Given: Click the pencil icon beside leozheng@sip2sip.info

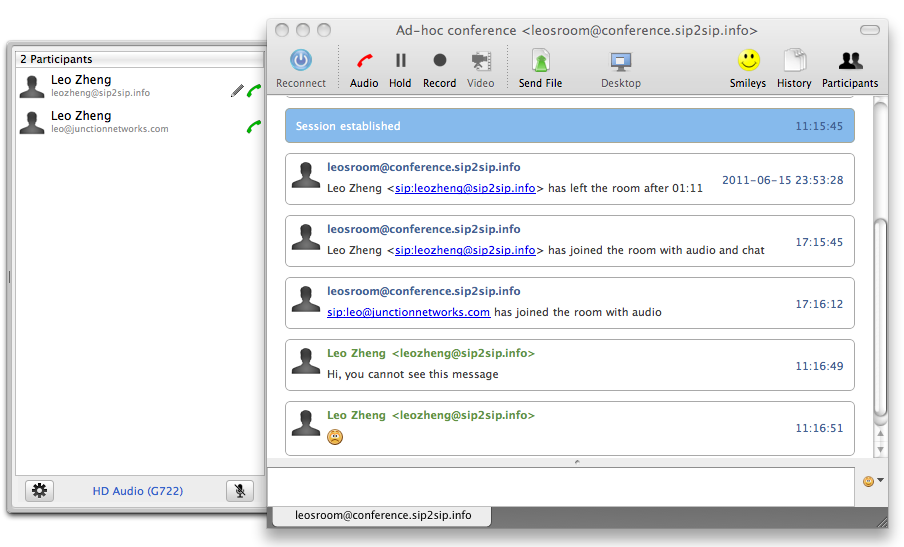Looking at the screenshot, I should (x=237, y=91).
